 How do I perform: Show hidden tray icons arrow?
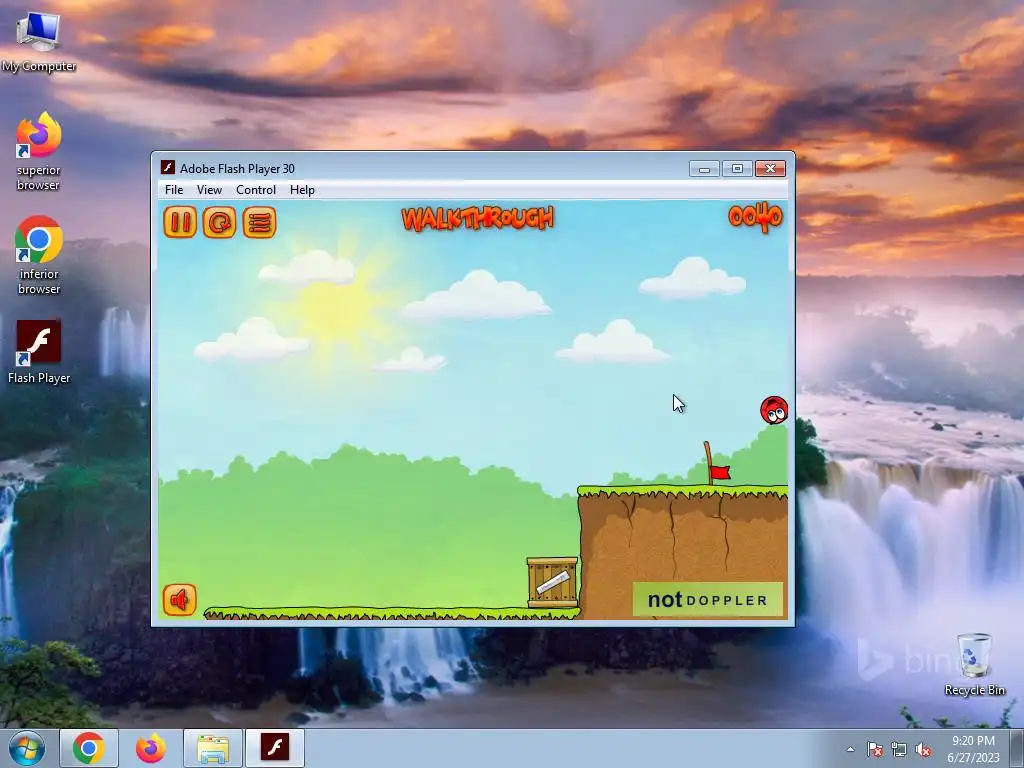[x=850, y=750]
